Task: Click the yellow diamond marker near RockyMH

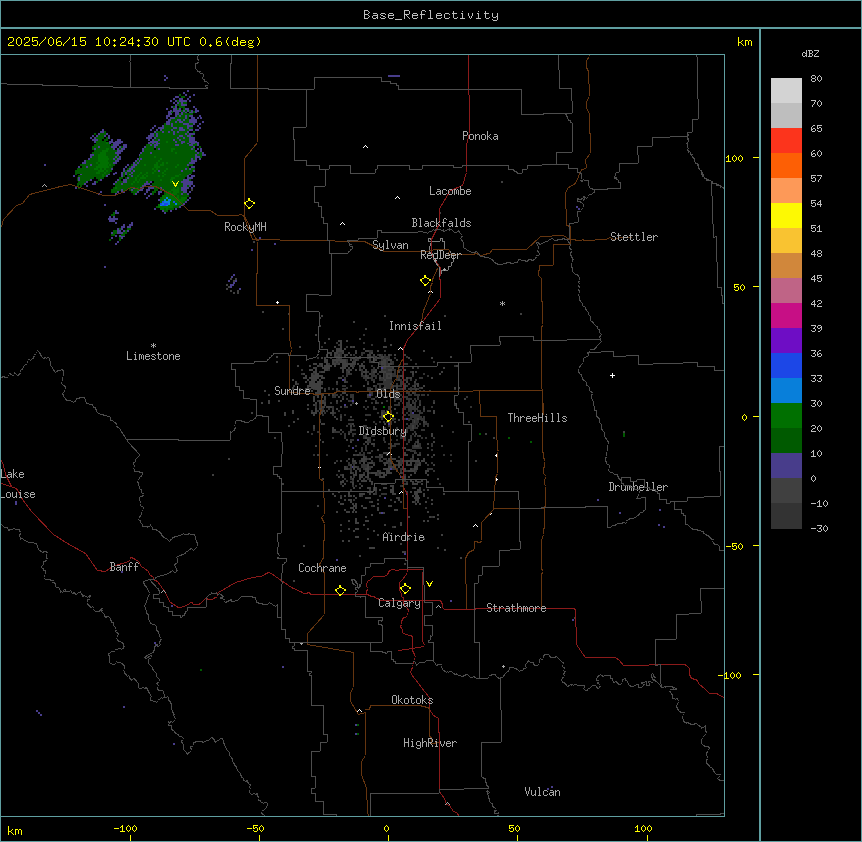Action: 249,204
